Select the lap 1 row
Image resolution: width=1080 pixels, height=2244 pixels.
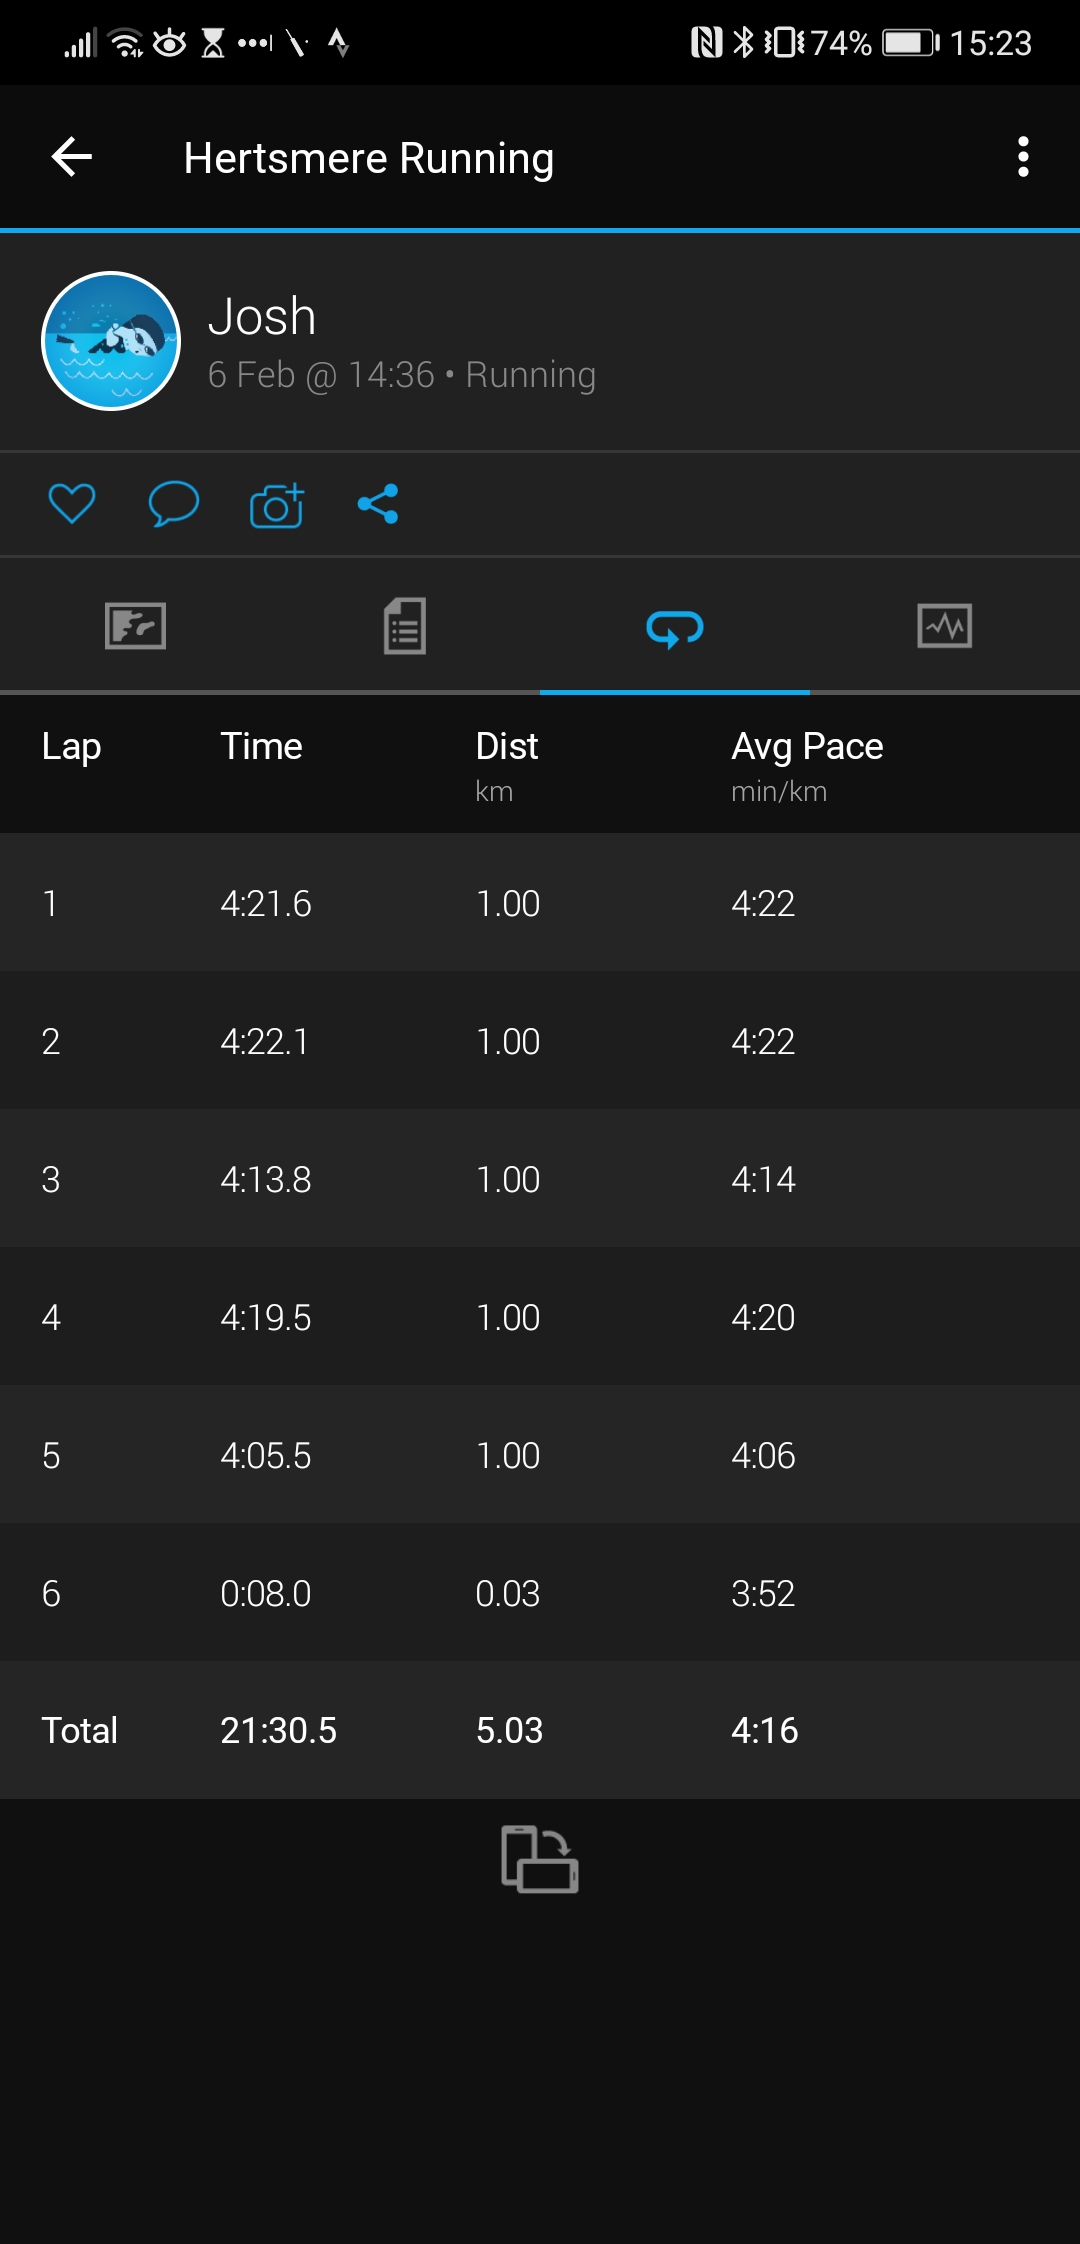click(x=540, y=903)
